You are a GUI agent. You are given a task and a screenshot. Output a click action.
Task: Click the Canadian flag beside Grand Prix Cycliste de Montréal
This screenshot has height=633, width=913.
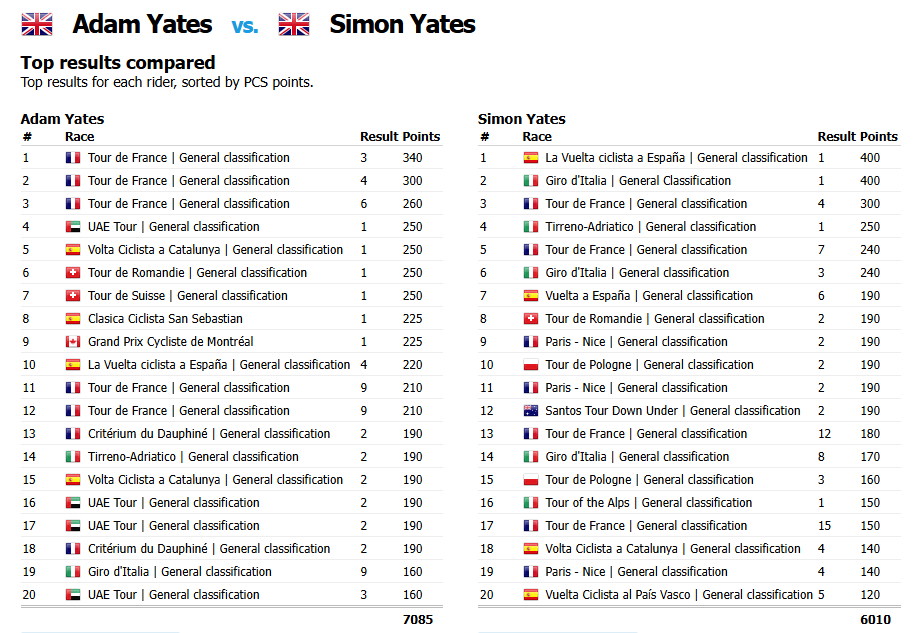coord(70,341)
